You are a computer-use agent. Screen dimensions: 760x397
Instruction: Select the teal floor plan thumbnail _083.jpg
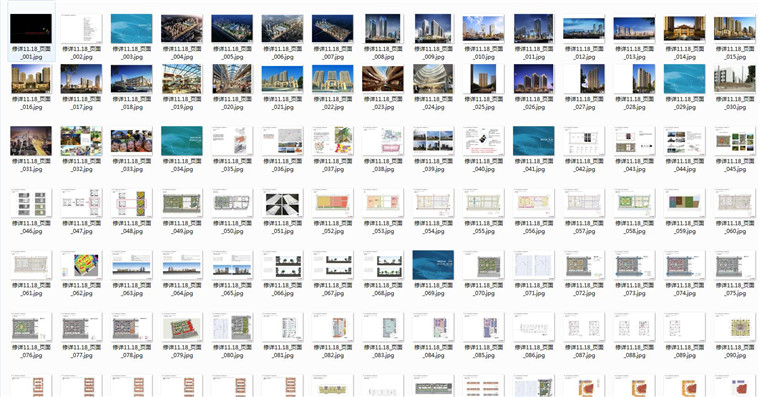click(383, 327)
